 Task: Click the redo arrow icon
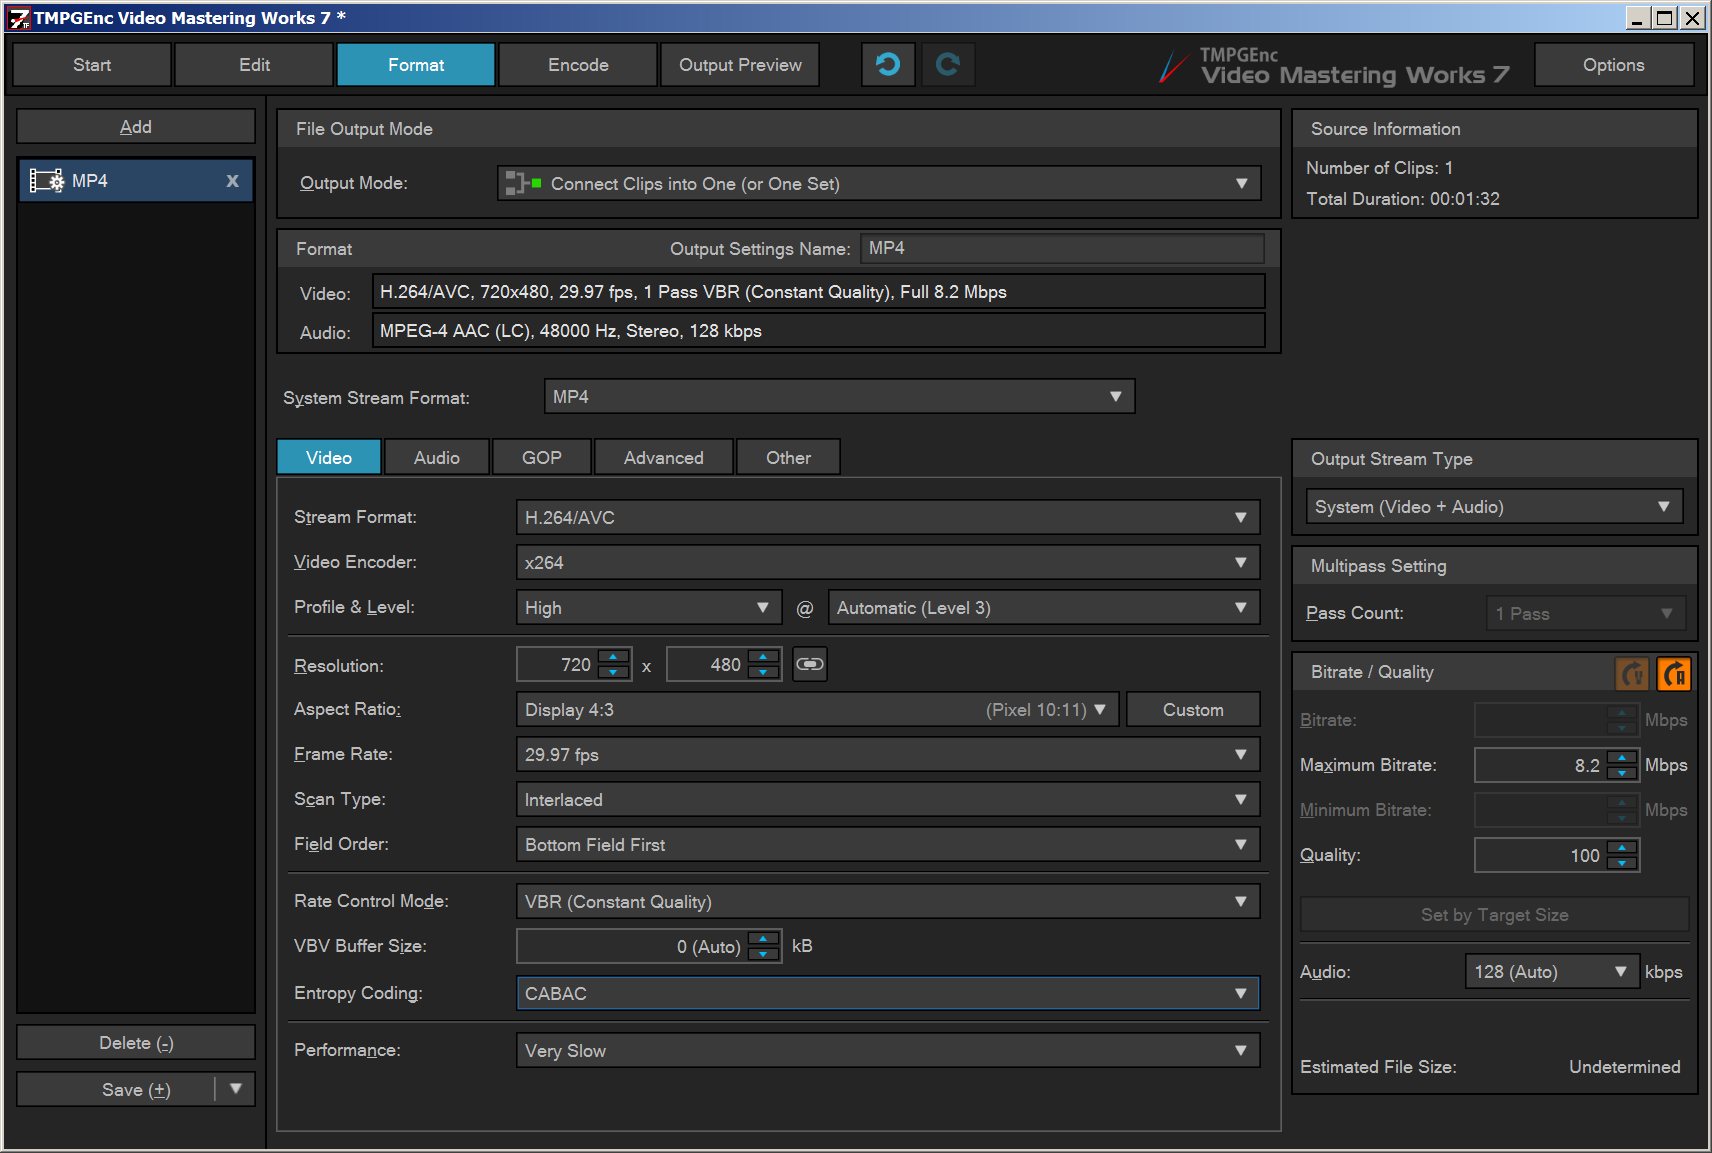(x=947, y=65)
